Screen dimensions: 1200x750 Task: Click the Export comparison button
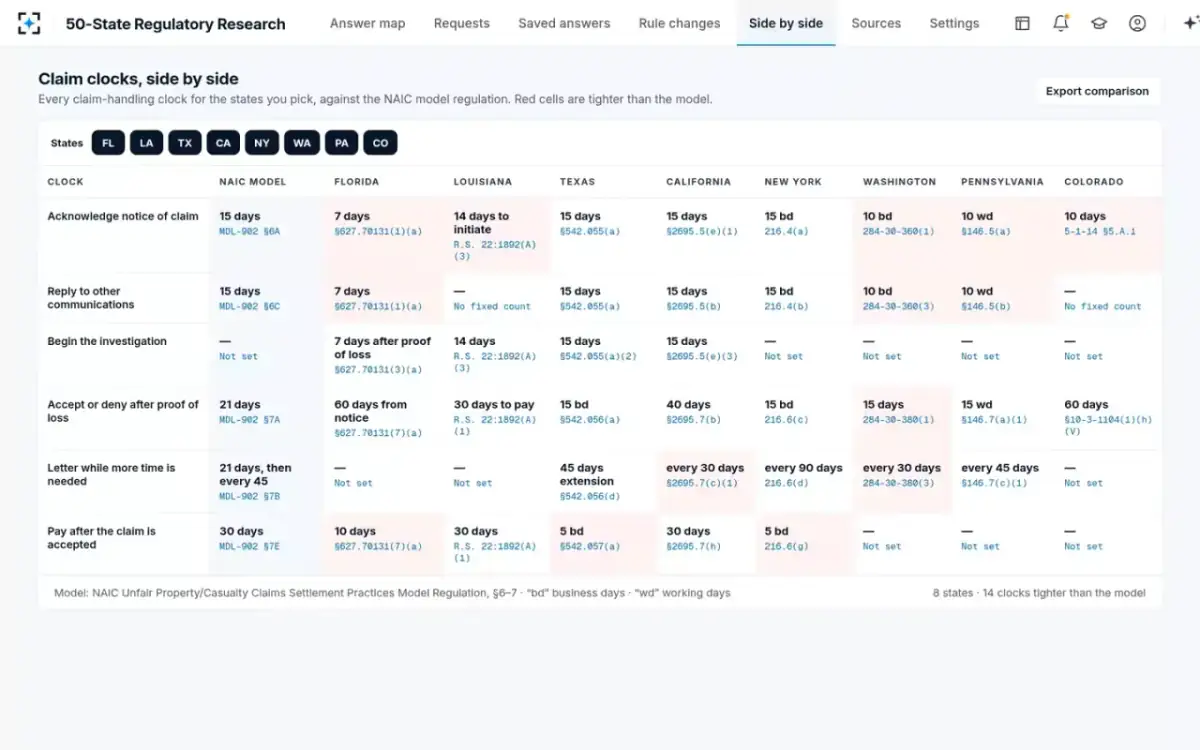pyautogui.click(x=1097, y=91)
